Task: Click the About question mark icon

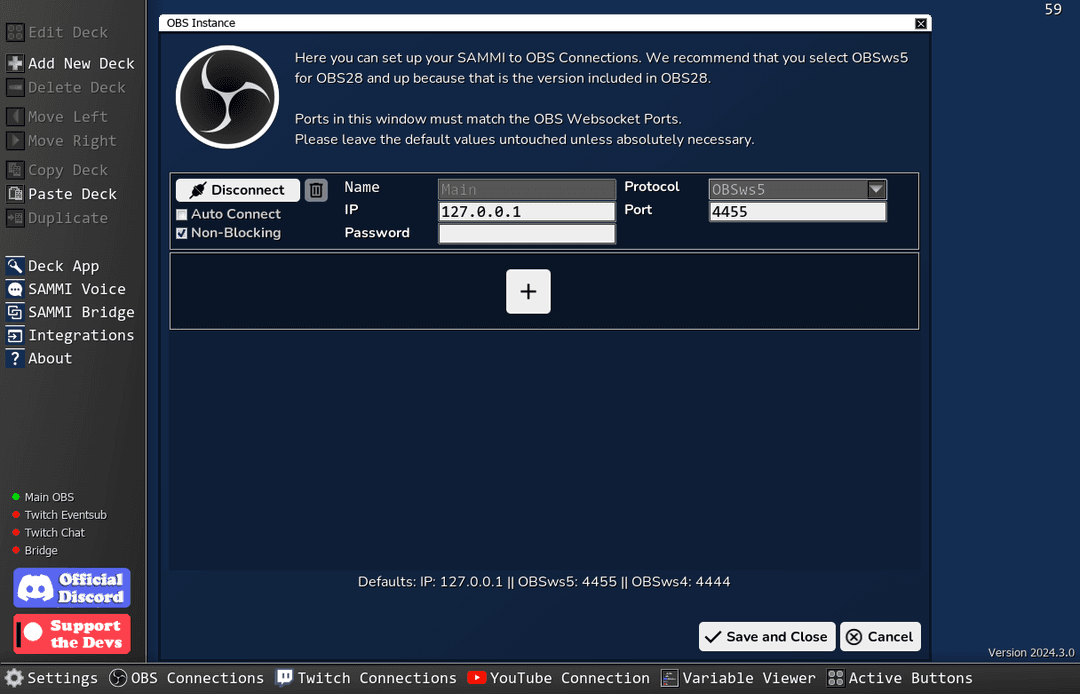Action: coord(15,358)
